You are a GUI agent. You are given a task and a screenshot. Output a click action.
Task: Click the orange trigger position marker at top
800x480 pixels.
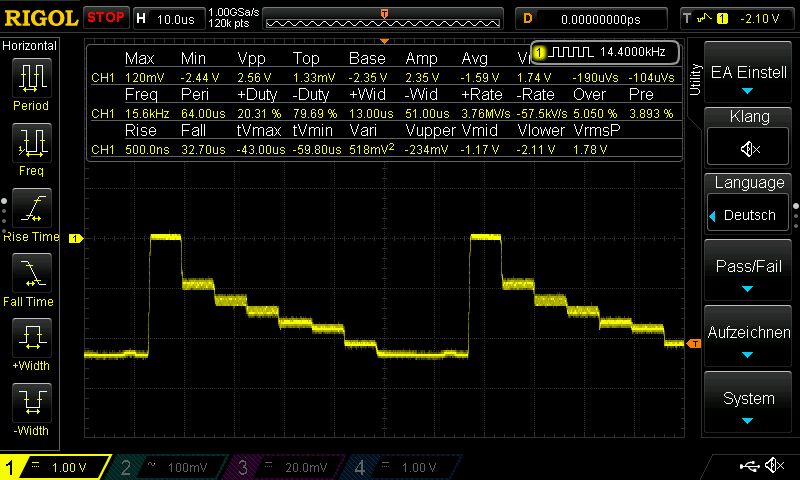point(384,13)
